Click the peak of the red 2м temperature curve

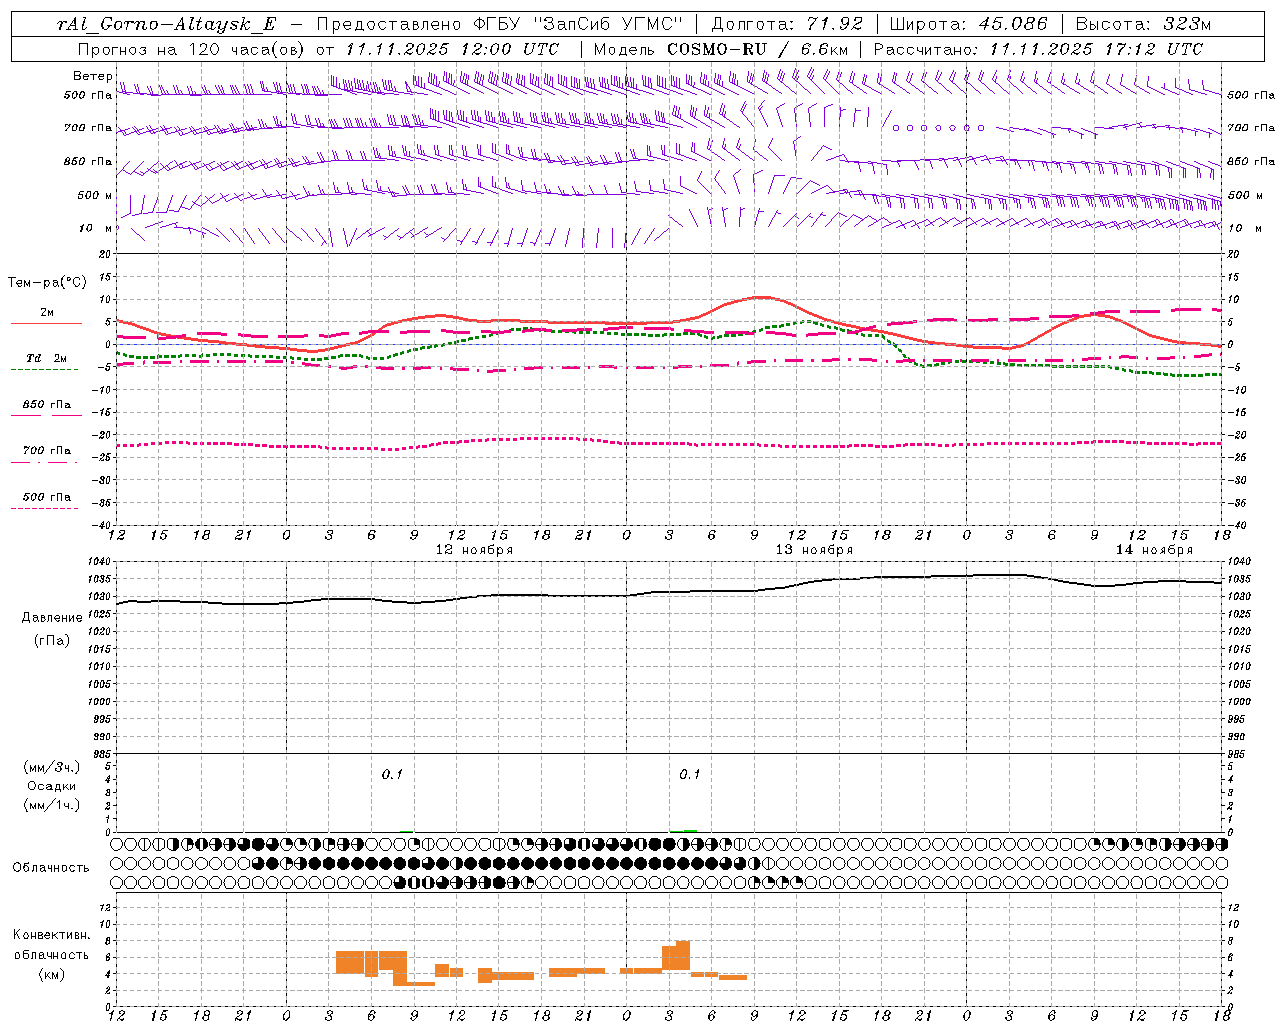pyautogui.click(x=762, y=297)
